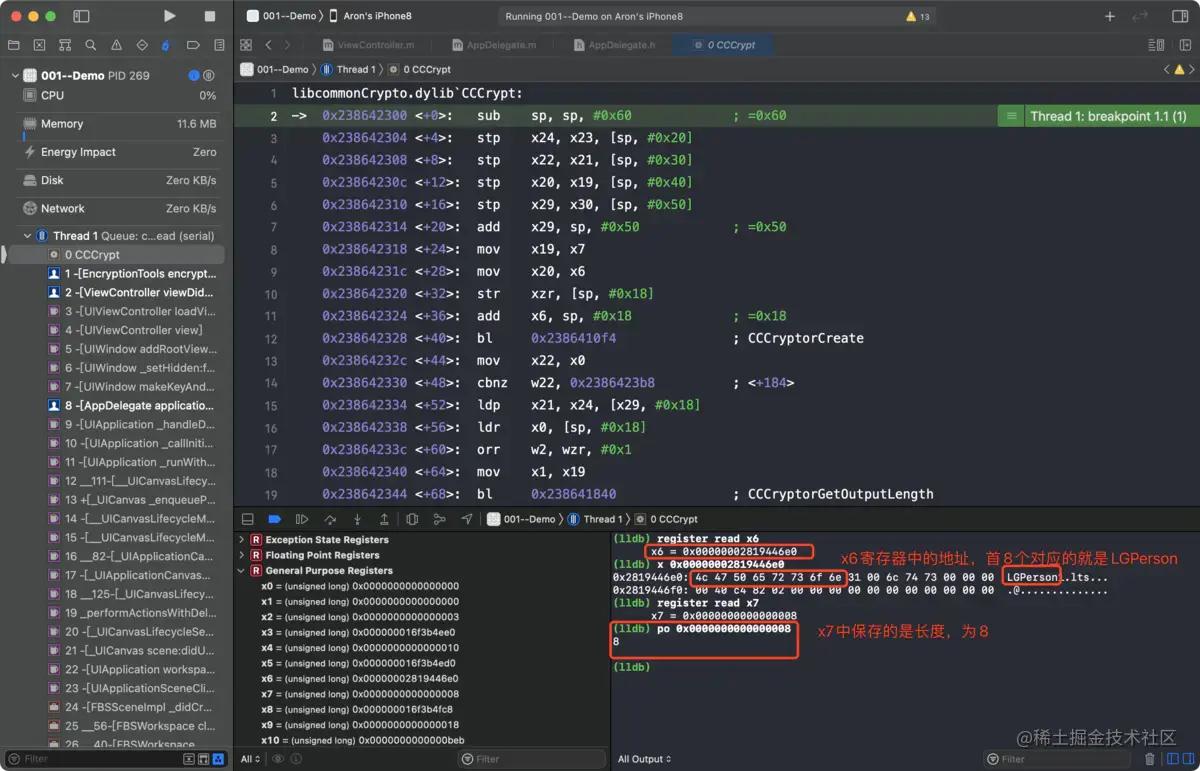Open Simulate Location arrow icon
This screenshot has height=771, width=1200.
[467, 519]
